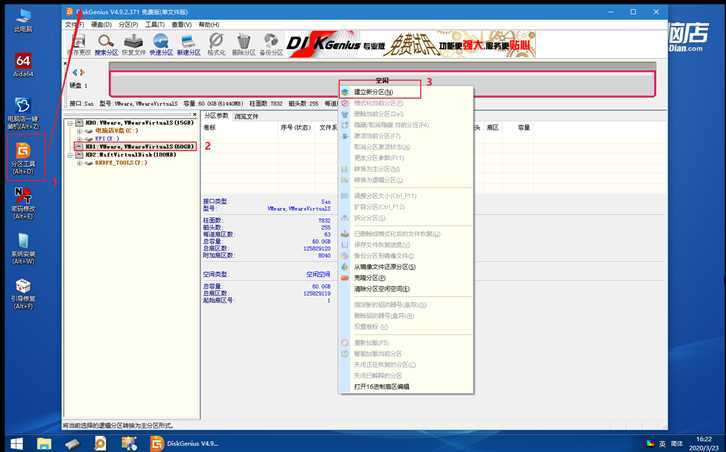Click the input language 英 tray indicator
This screenshot has height=452, width=726.
click(x=663, y=444)
